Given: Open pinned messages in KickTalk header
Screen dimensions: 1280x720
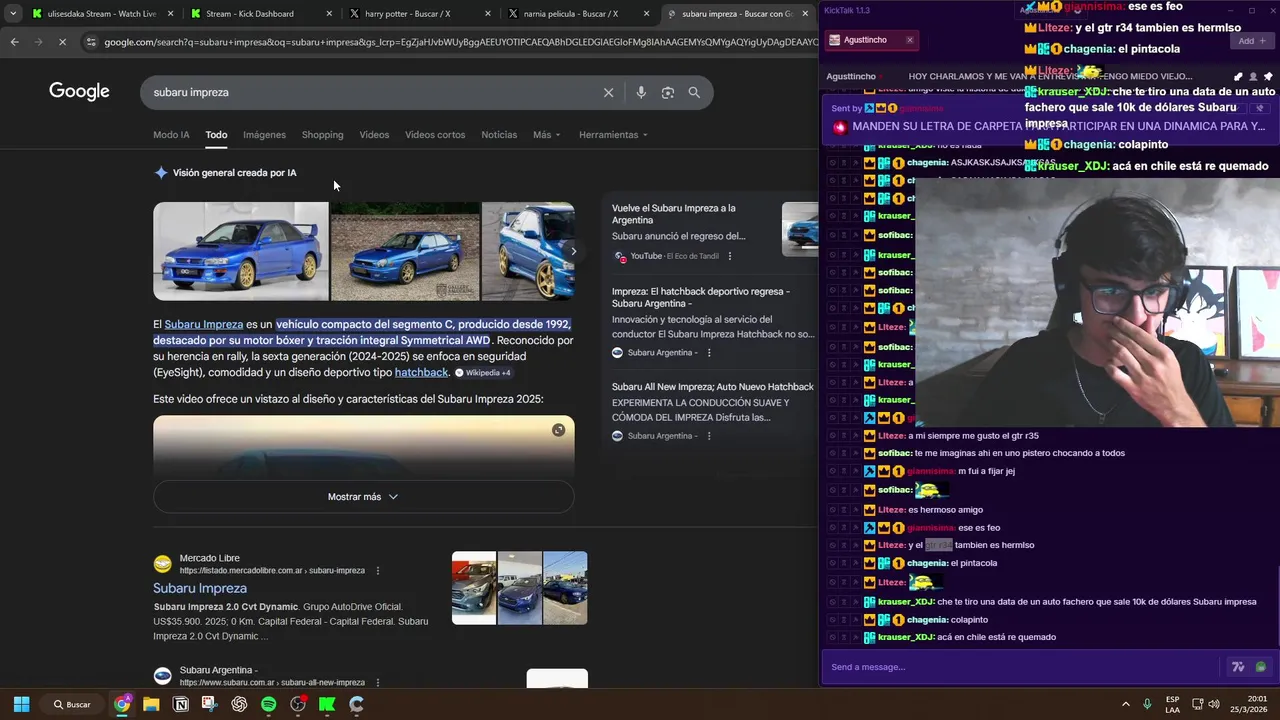Looking at the screenshot, I should point(1268,76).
